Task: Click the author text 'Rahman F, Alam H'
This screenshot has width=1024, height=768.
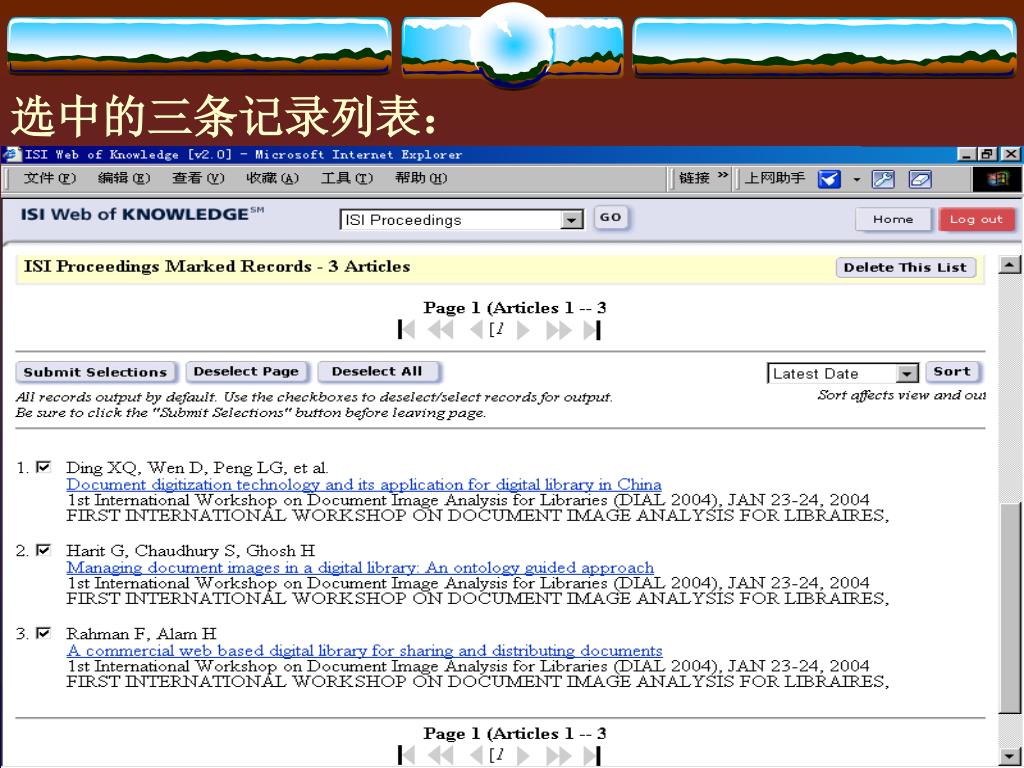Action: pyautogui.click(x=141, y=633)
